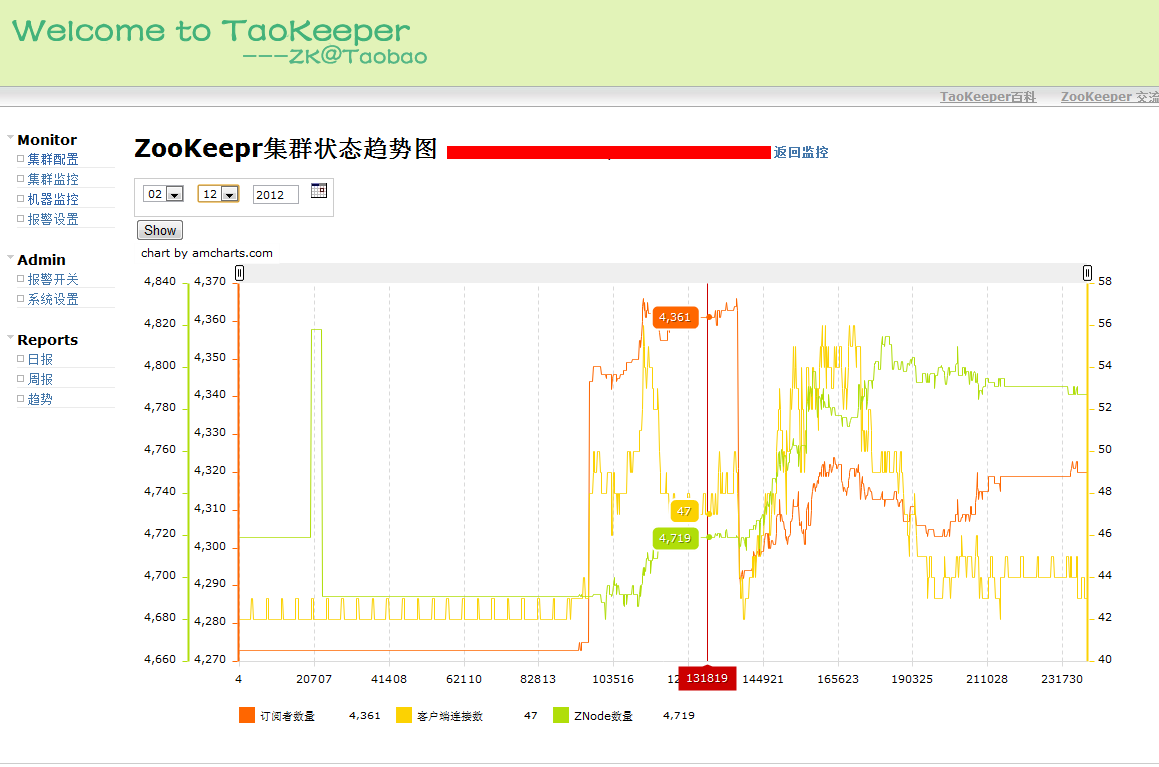This screenshot has width=1159, height=767.
Task: Open 集群配置 in Monitor menu
Action: pos(52,160)
